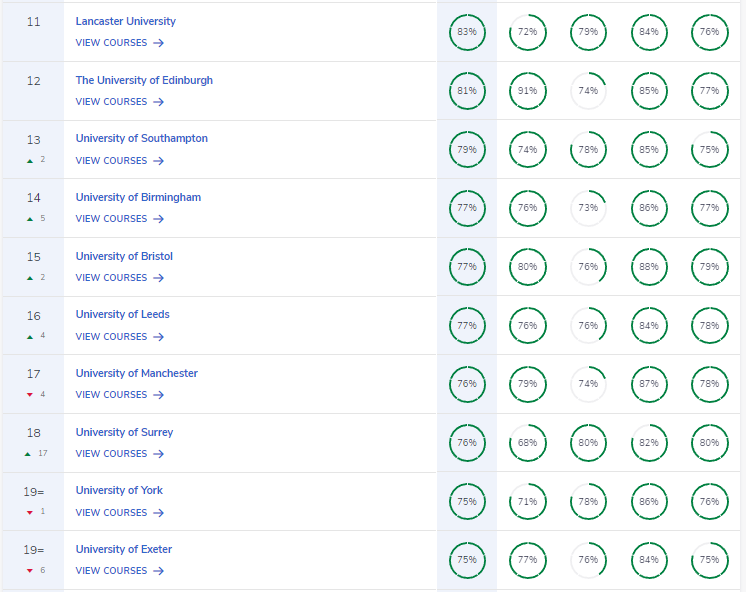The width and height of the screenshot is (746, 592).
Task: Open the University of Surrey link
Action: point(124,432)
